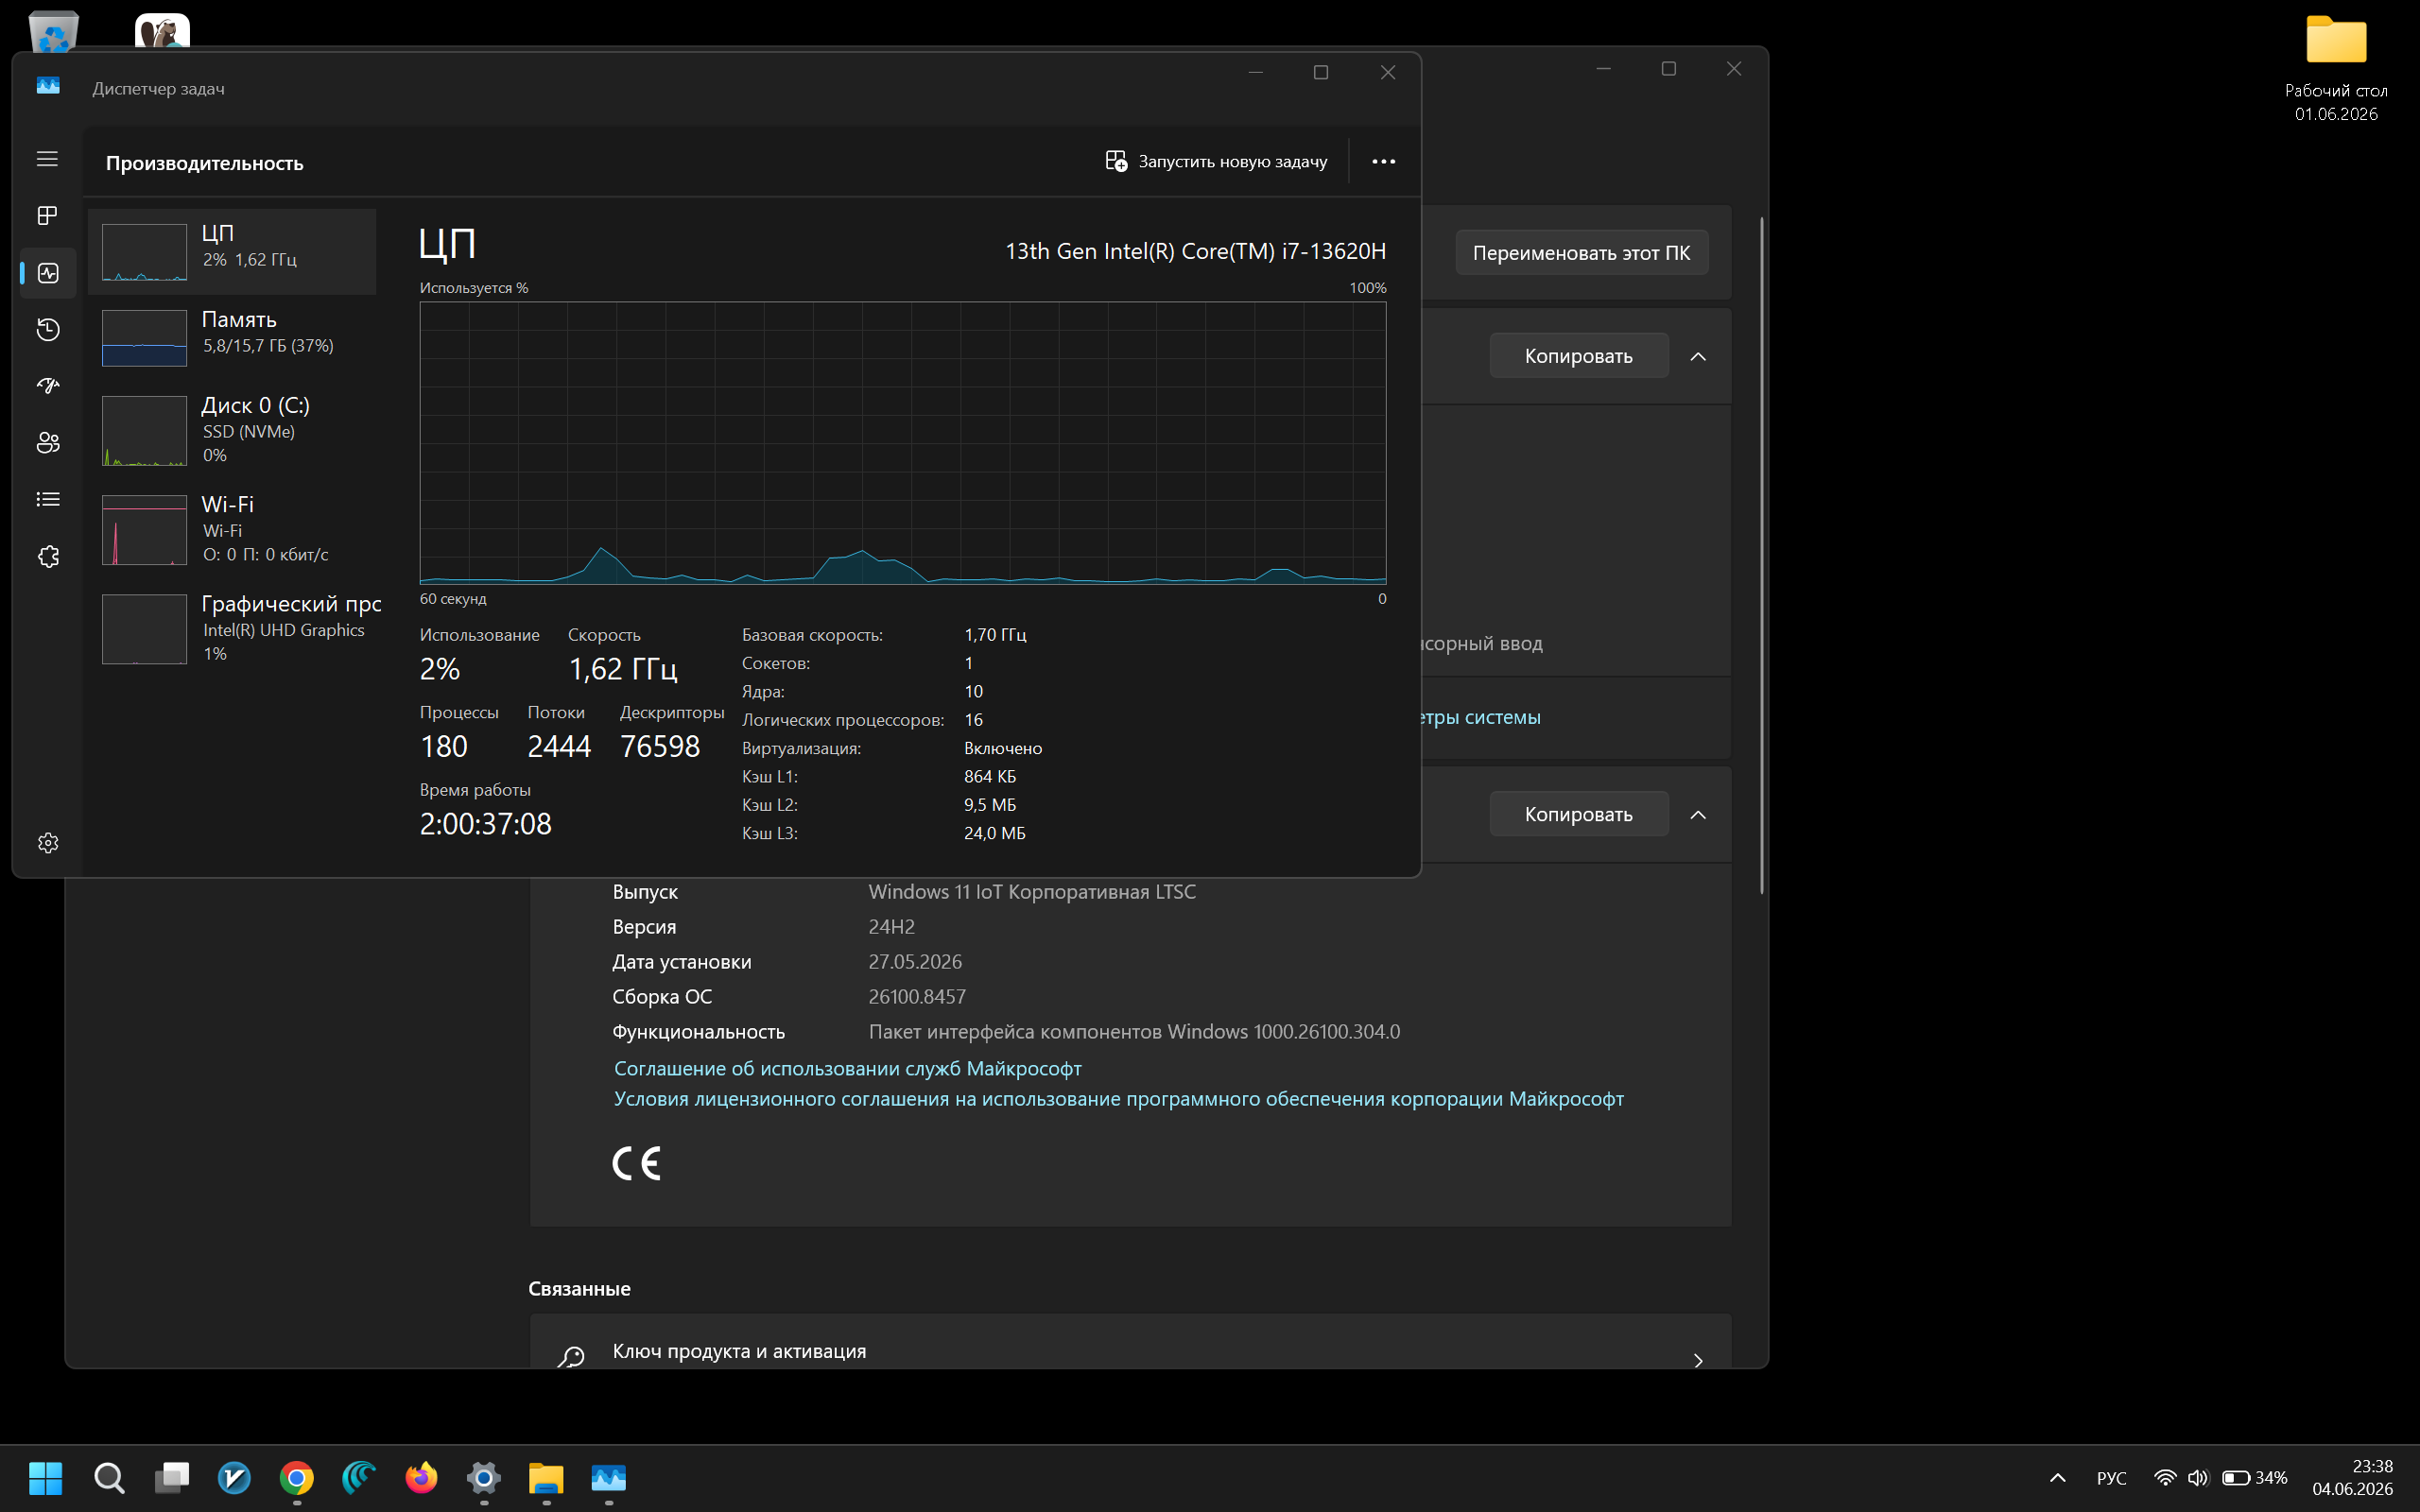This screenshot has width=2420, height=1512.
Task: Open Details page list icon
Action: click(x=47, y=500)
